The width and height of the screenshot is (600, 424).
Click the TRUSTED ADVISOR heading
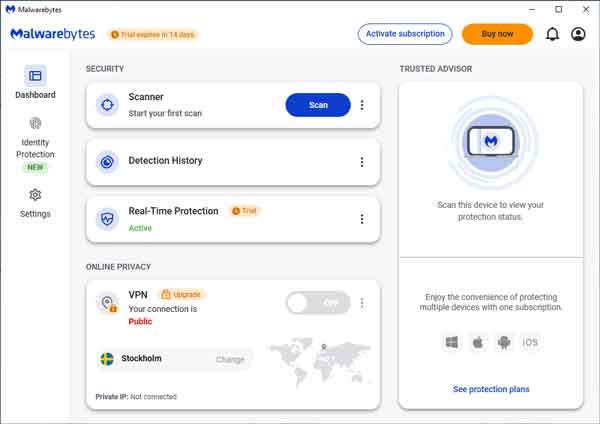coord(436,69)
